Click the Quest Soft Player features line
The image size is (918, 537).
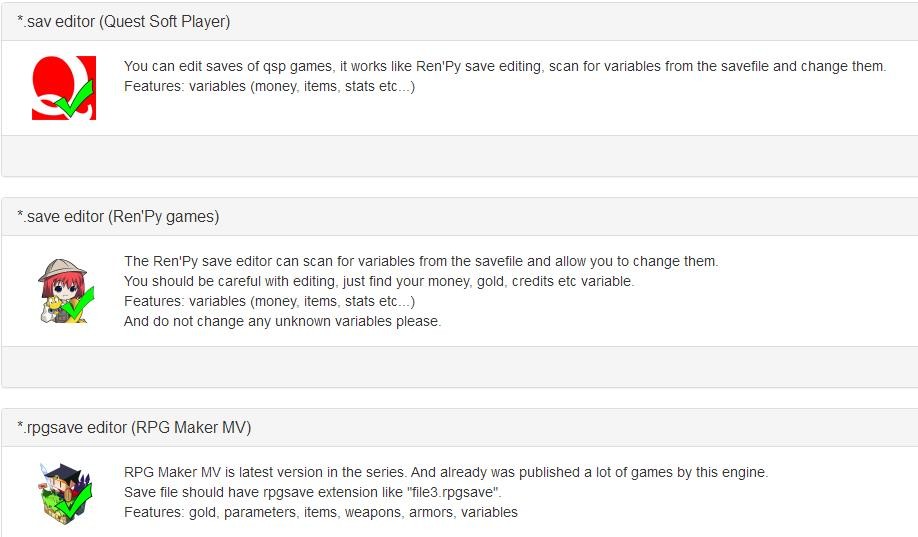[x=269, y=86]
